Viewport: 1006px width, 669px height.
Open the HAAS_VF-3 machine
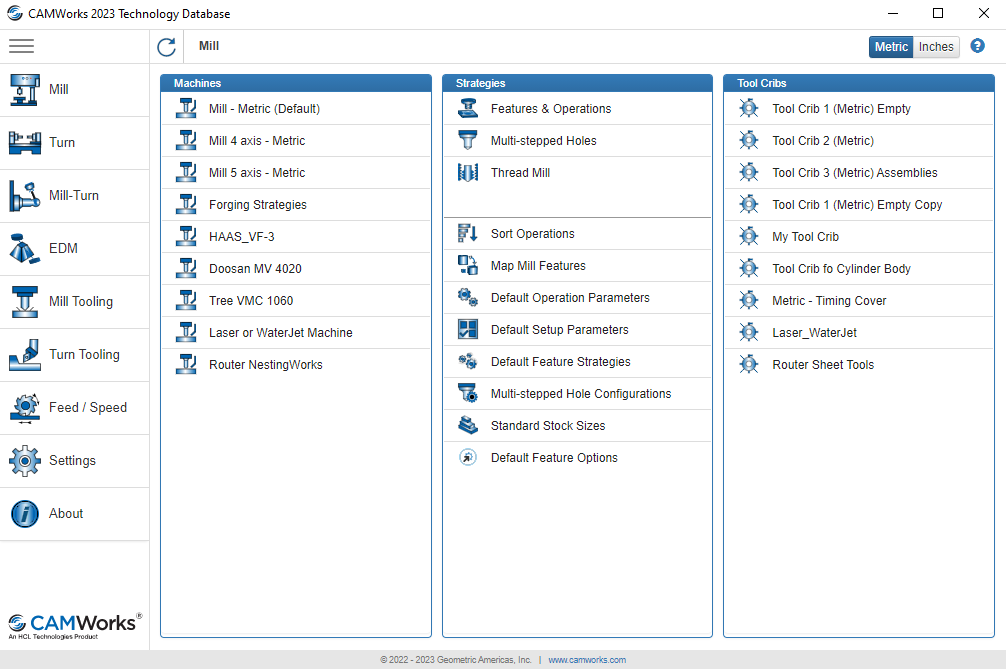296,237
